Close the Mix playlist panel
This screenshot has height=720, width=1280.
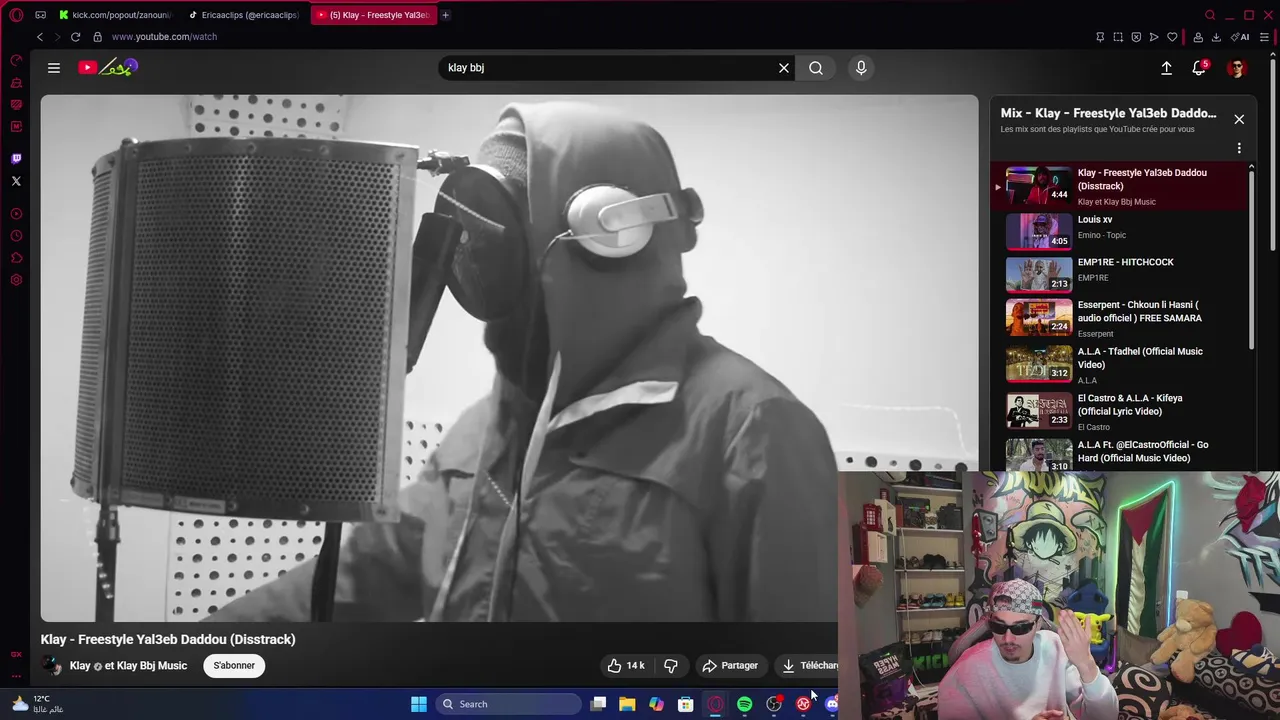pyautogui.click(x=1239, y=119)
